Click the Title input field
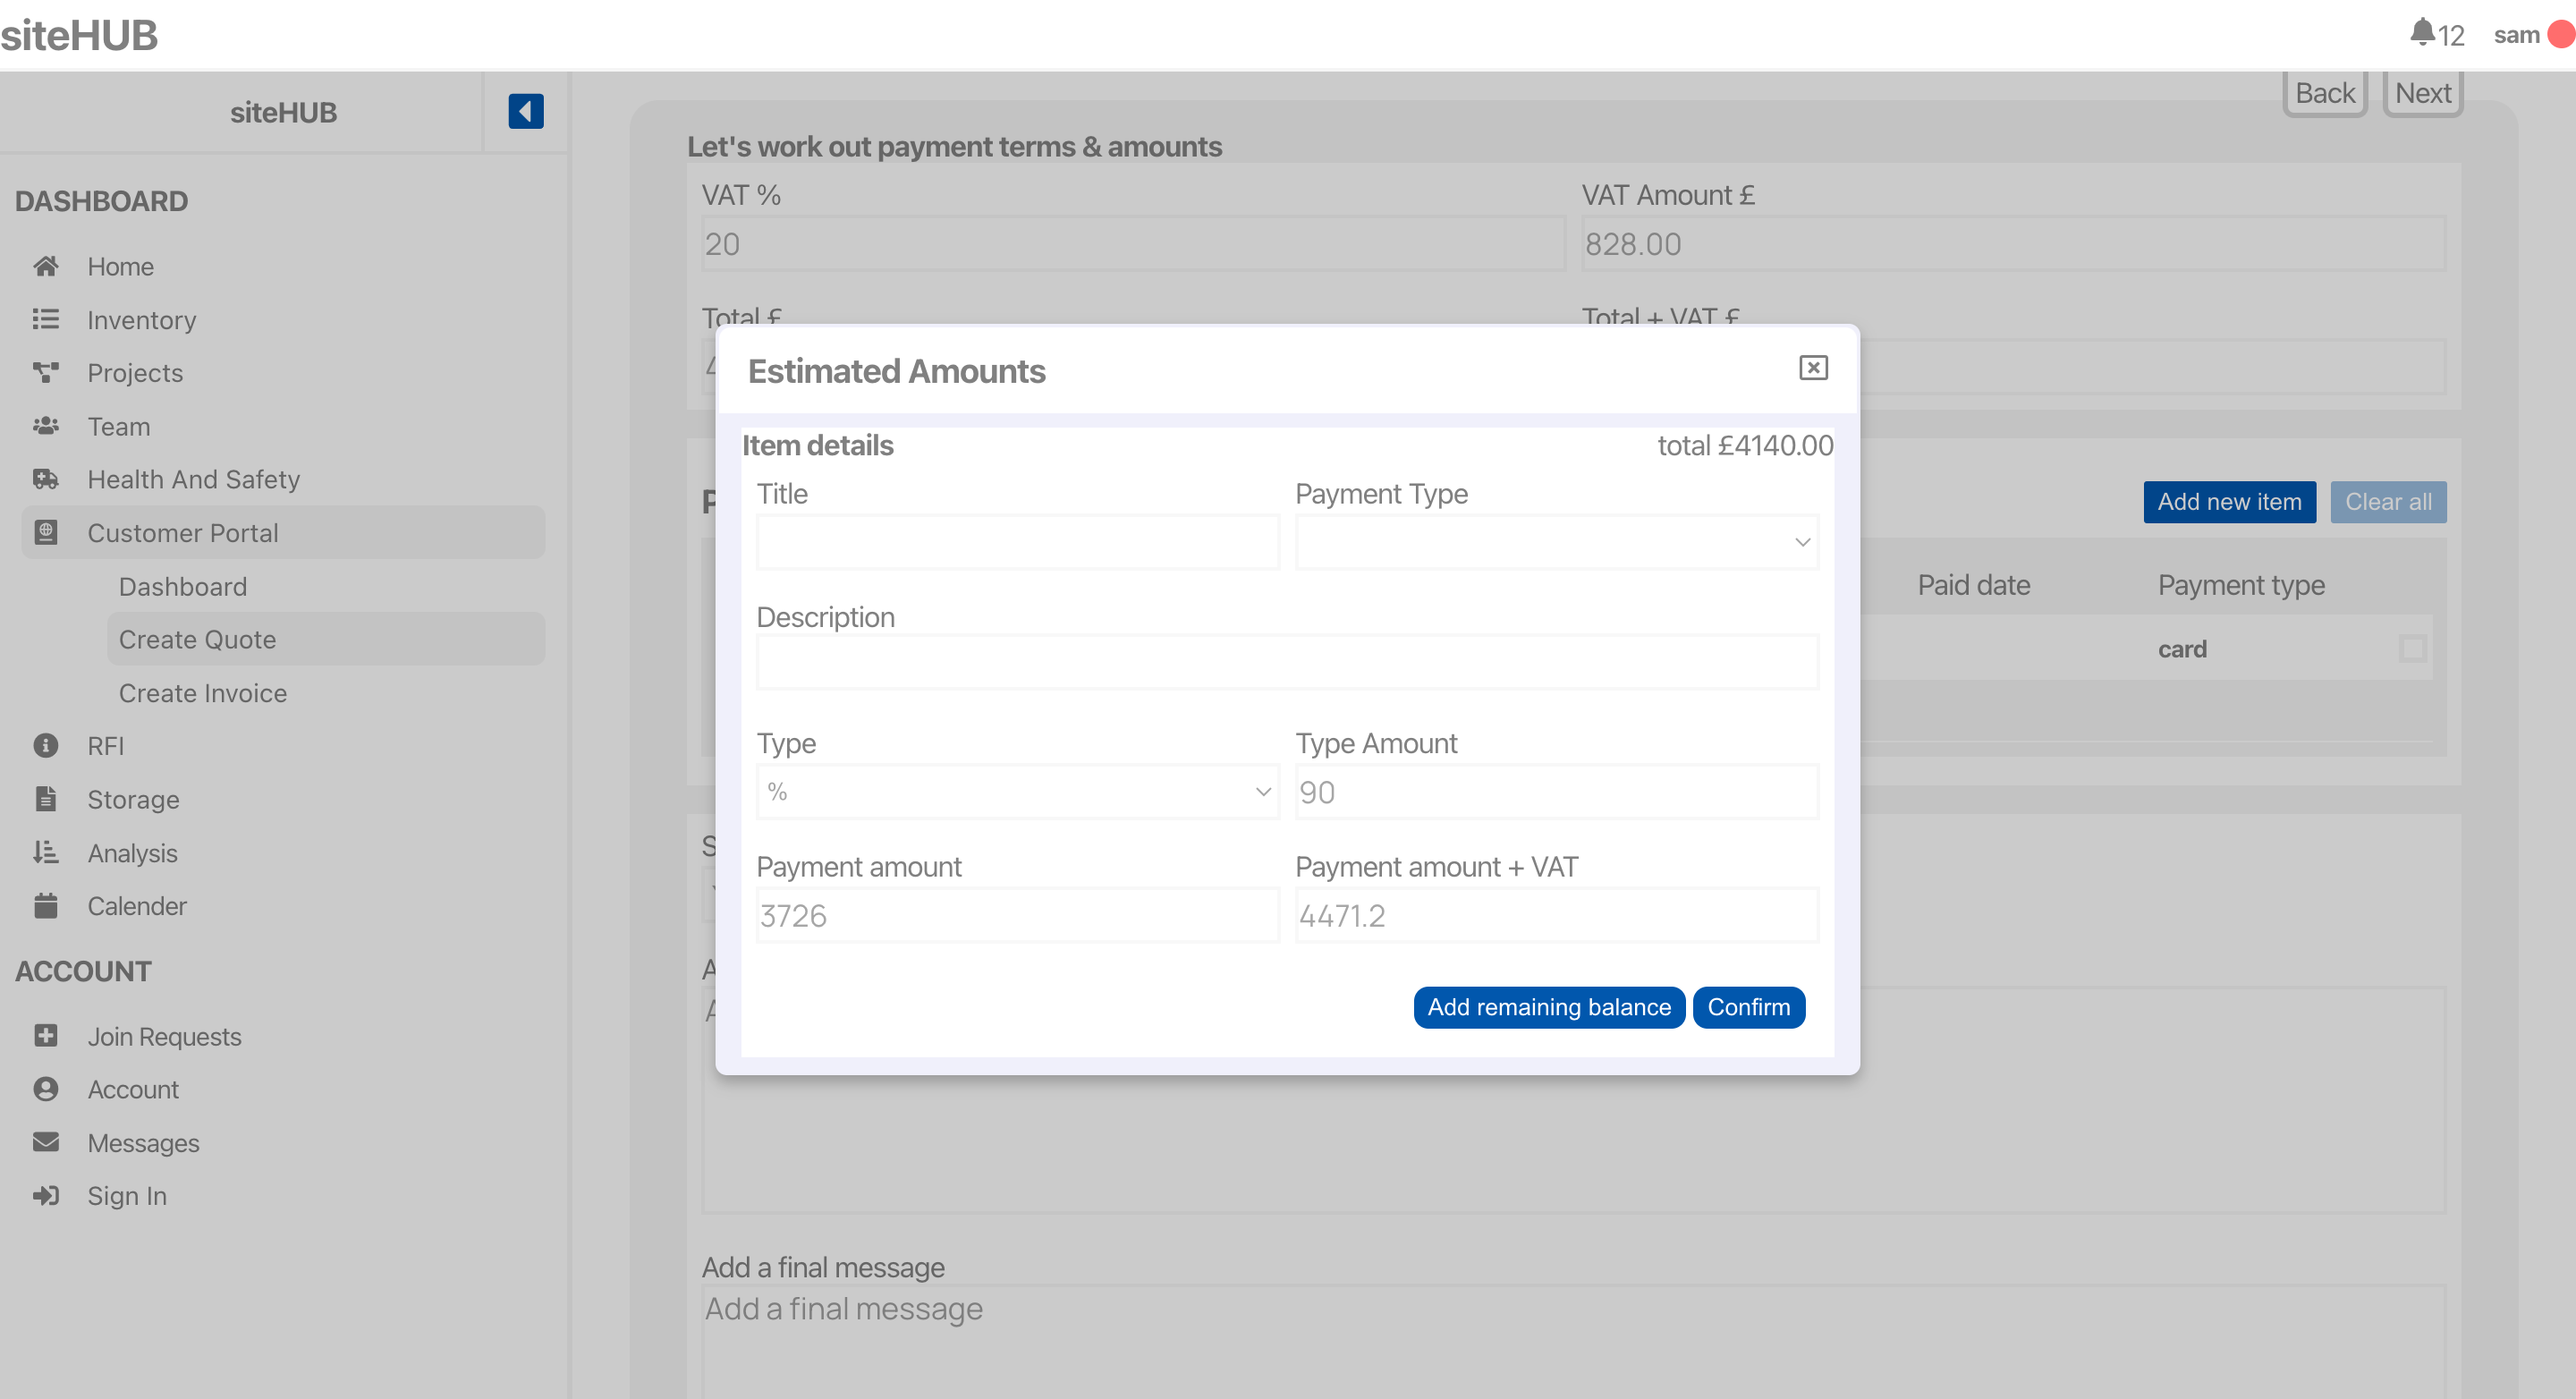 pos(1016,543)
